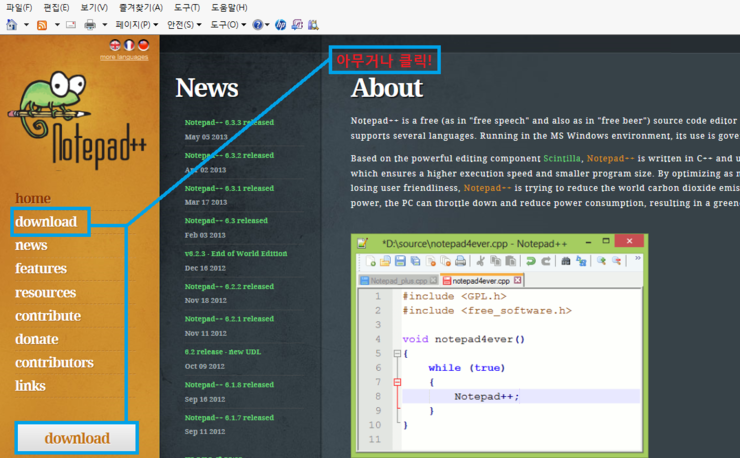This screenshot has width=740, height=458.
Task: Open the 'resources' sidebar link
Action: (x=45, y=292)
